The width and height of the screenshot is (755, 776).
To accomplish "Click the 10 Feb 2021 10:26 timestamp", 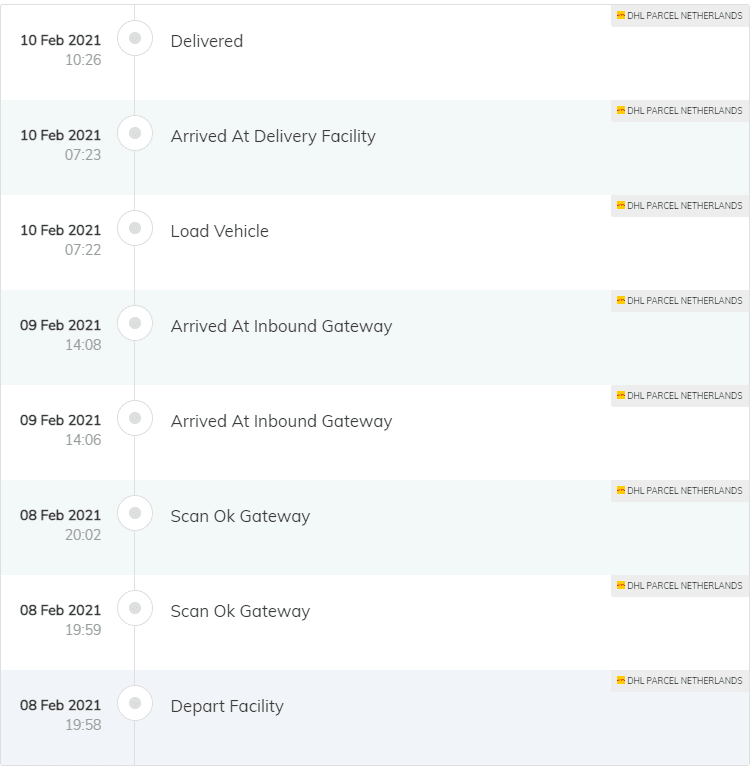I will click(61, 50).
